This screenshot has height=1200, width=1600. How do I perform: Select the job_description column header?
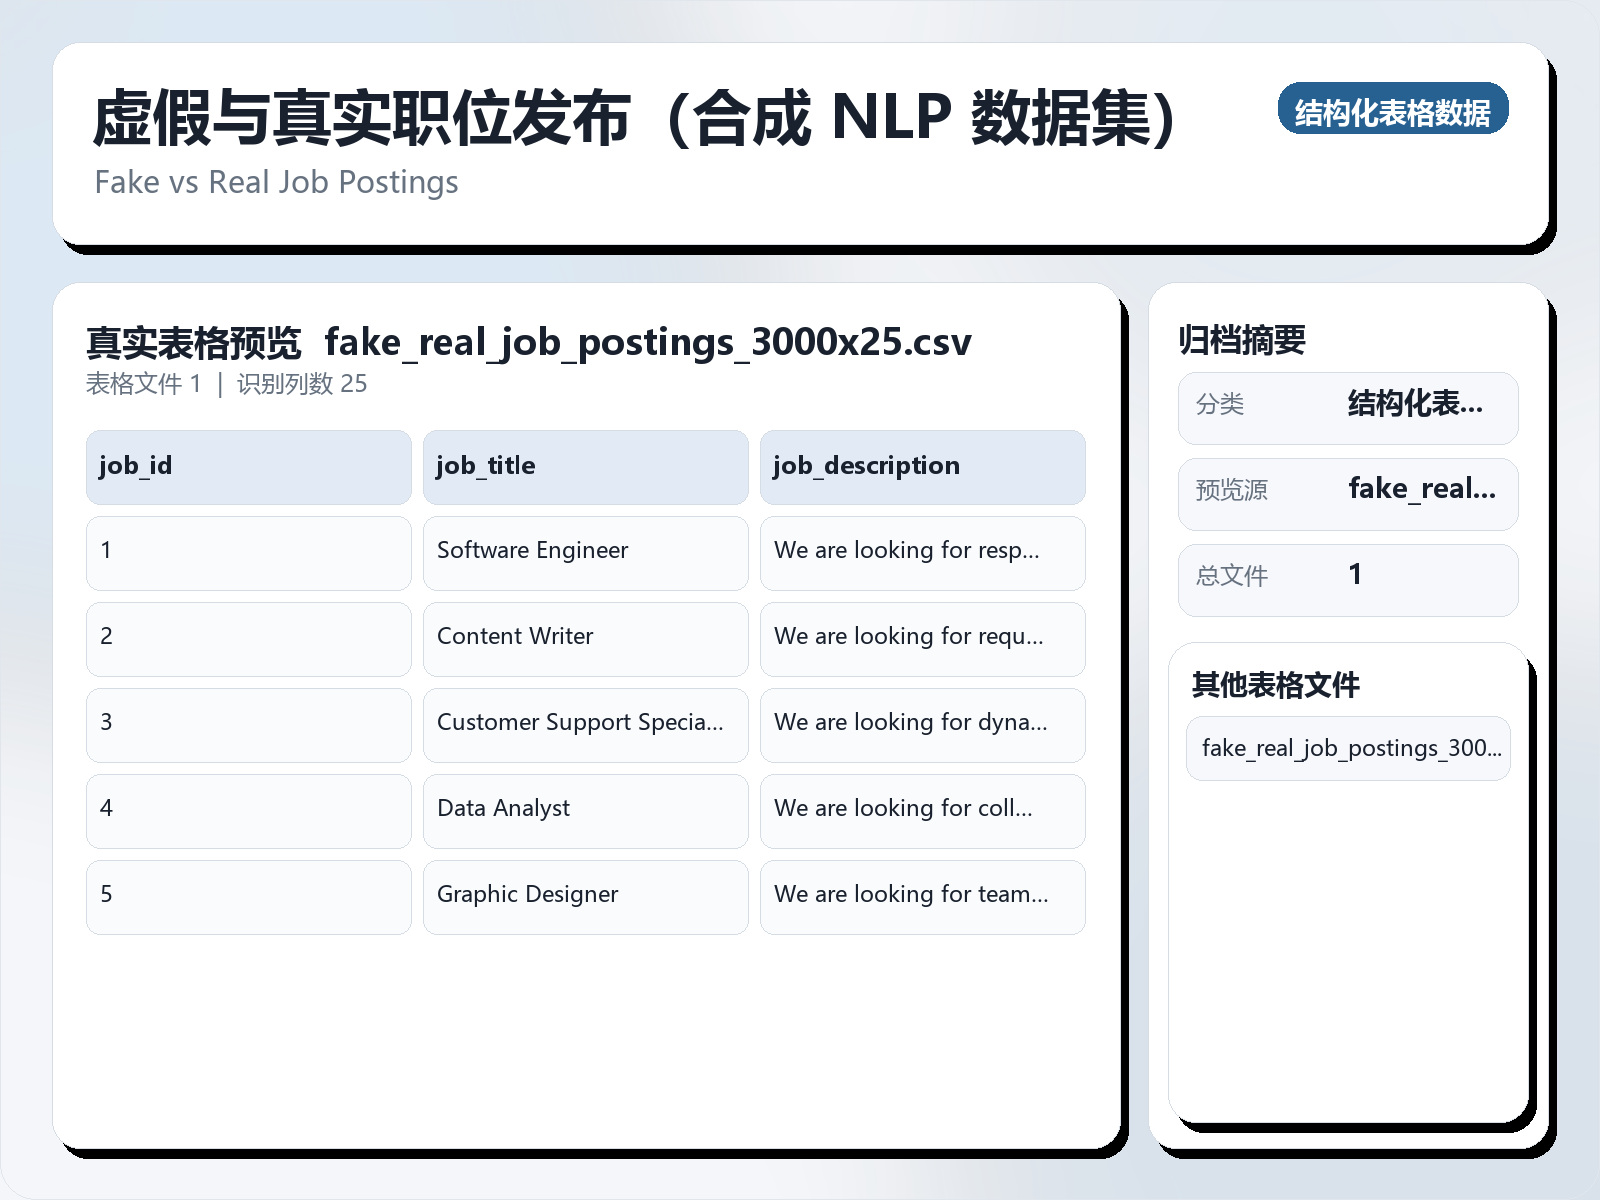pos(922,466)
